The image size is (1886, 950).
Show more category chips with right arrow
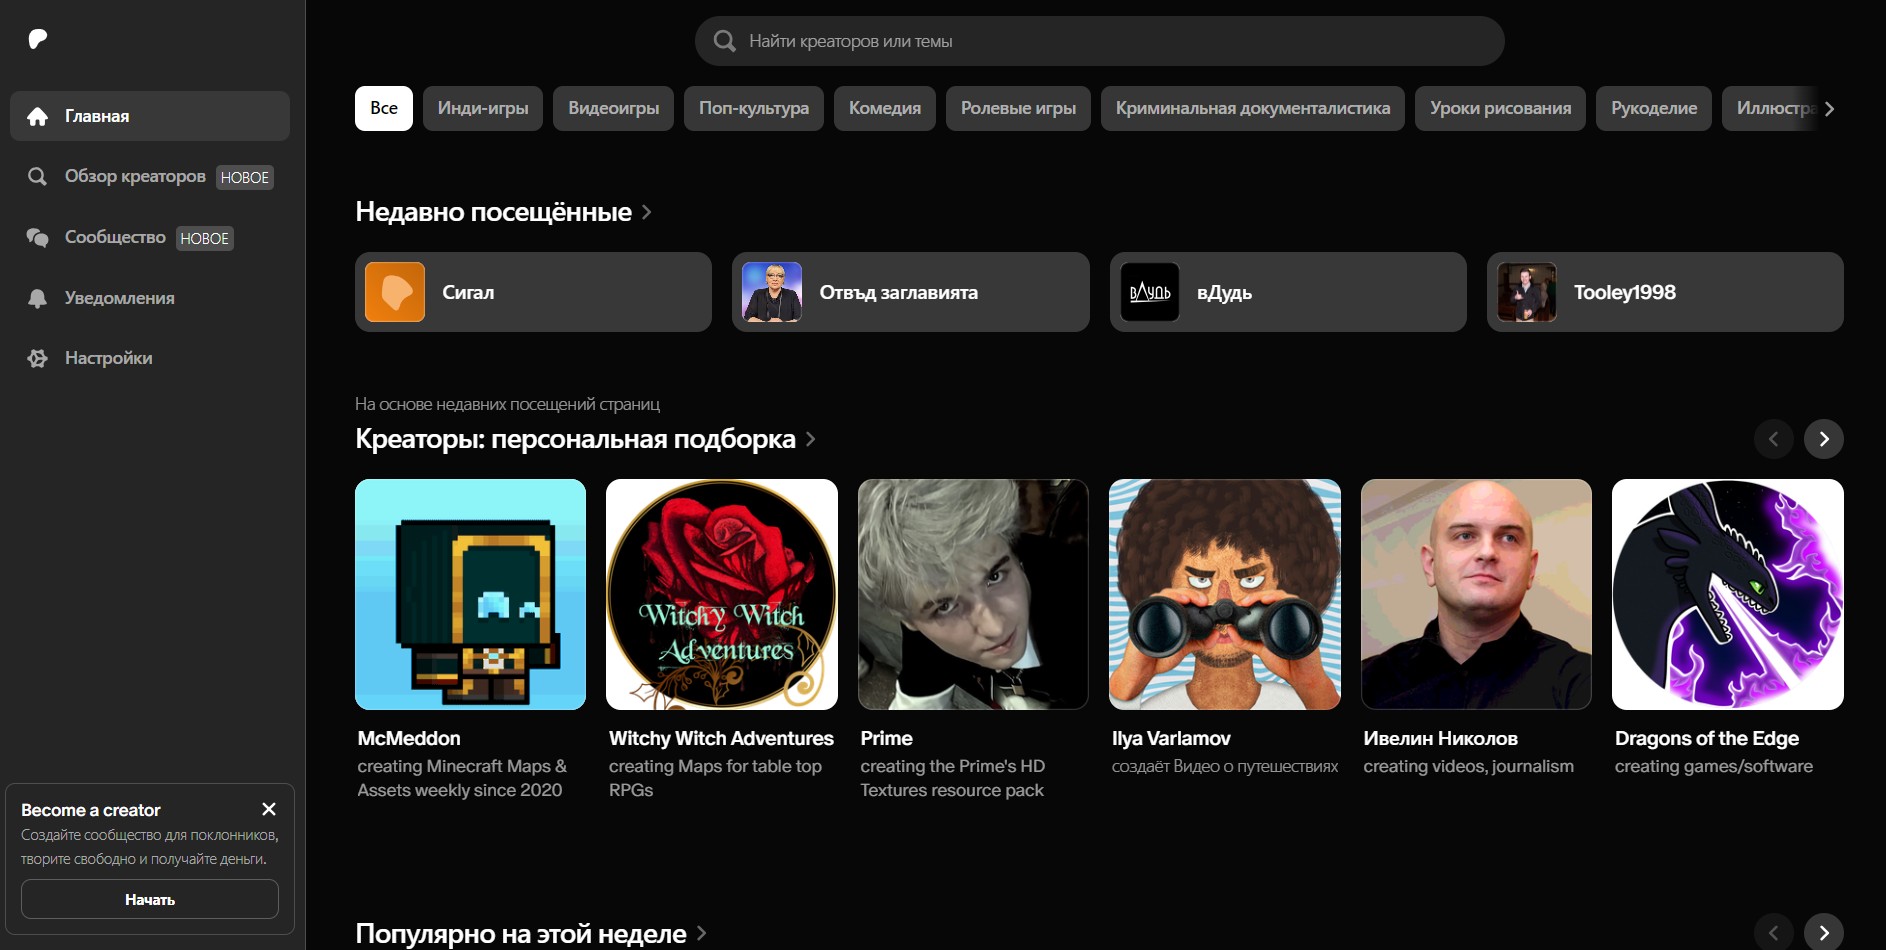coord(1829,108)
